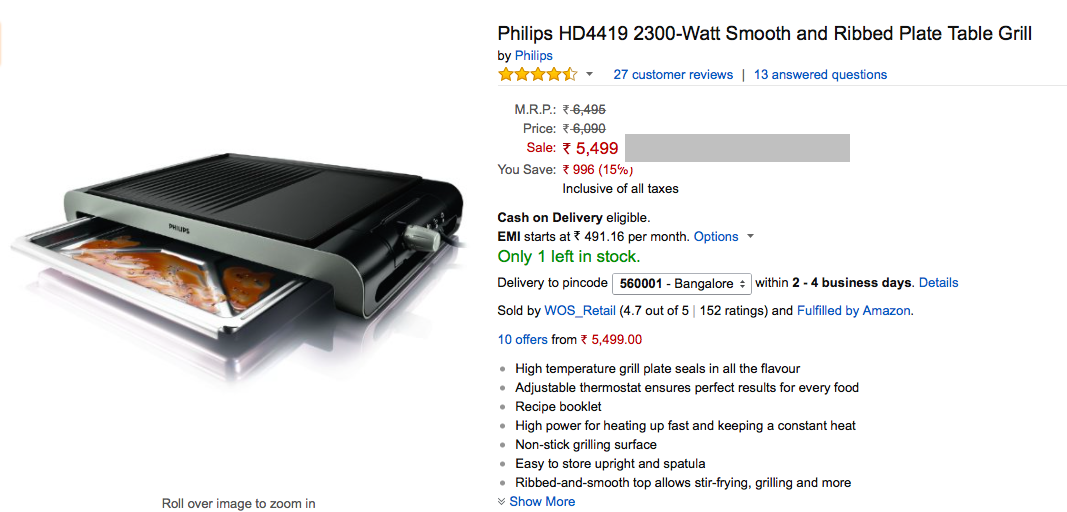The height and width of the screenshot is (512, 1067).
Task: Click the delivery Details link
Action: (x=938, y=283)
